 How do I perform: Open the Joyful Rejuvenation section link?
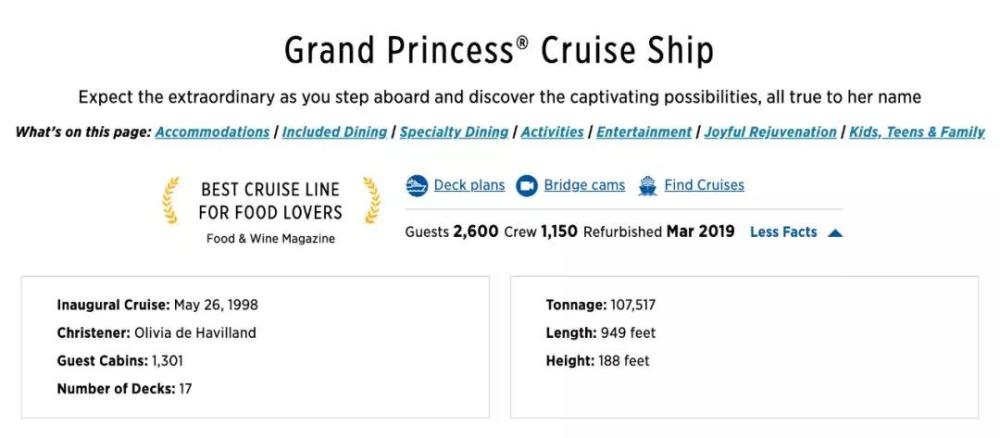(x=770, y=132)
